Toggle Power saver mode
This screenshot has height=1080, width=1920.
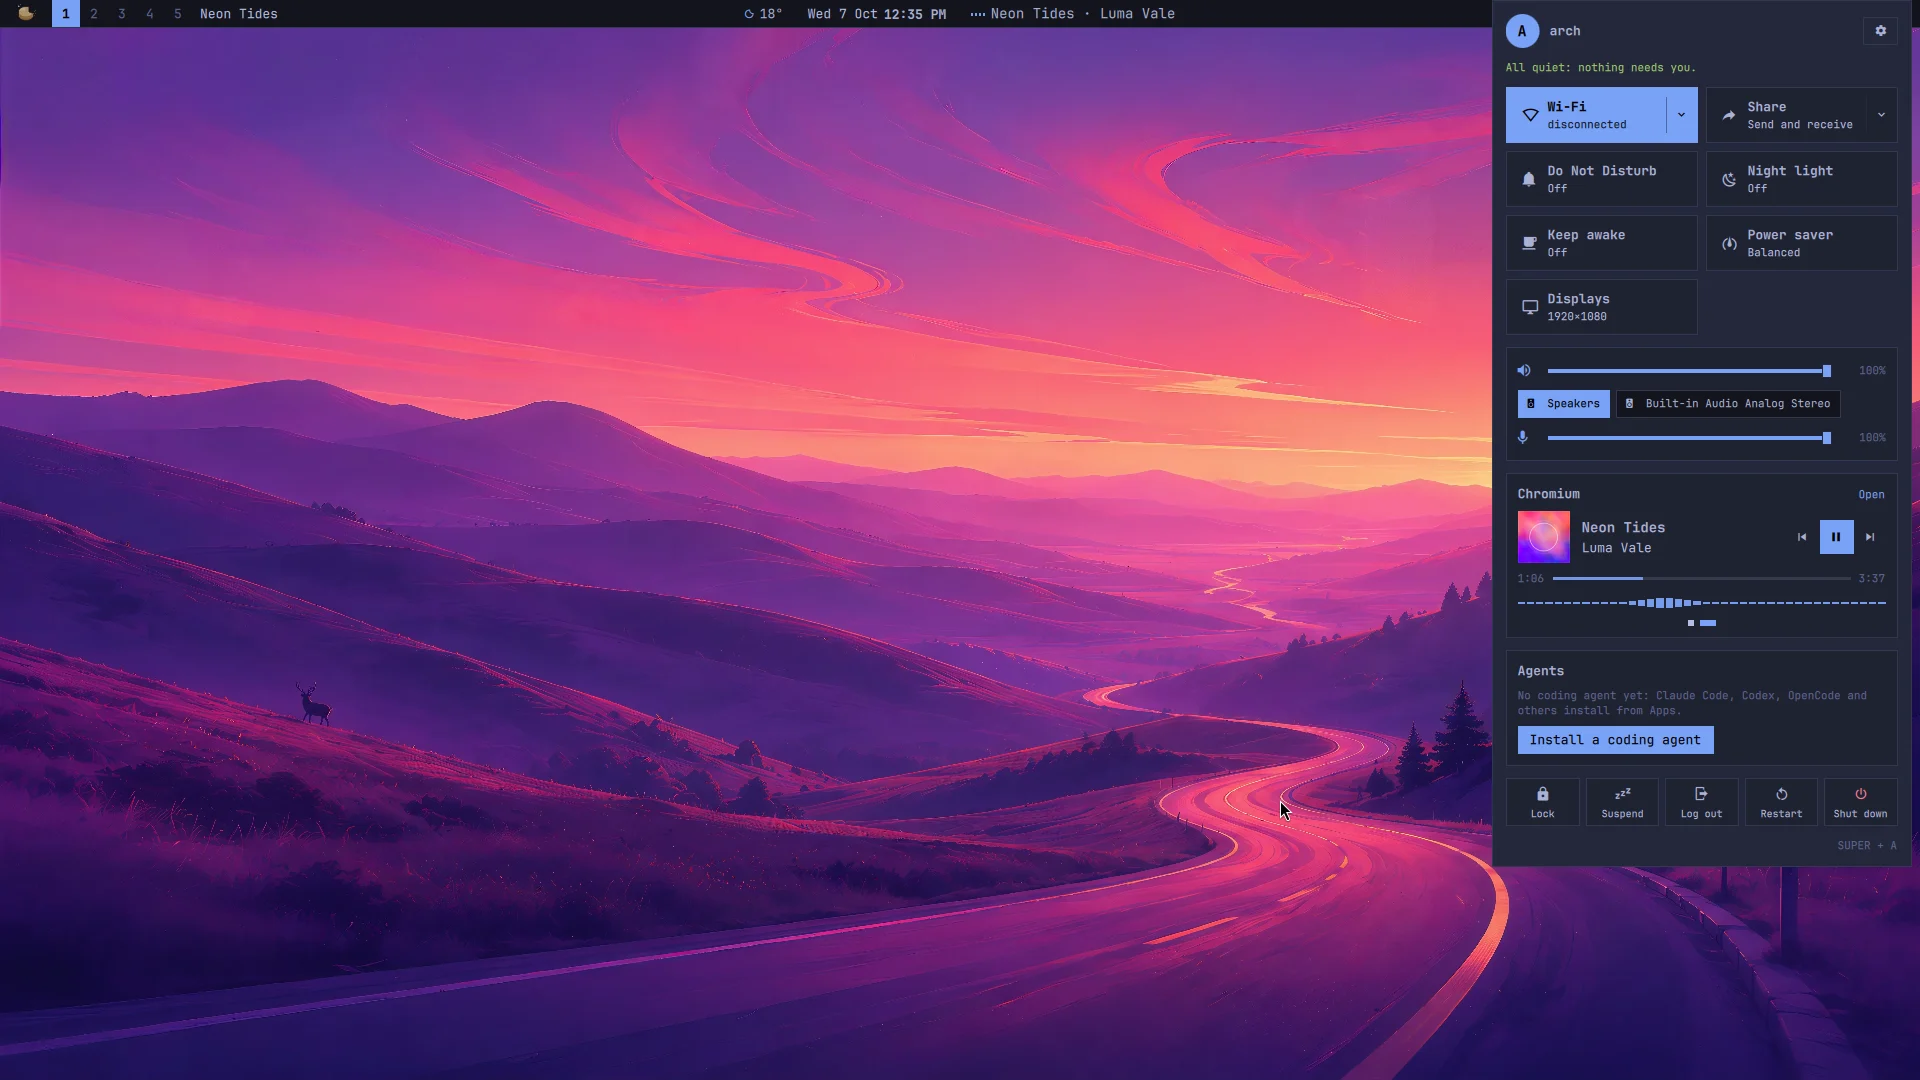pyautogui.click(x=1801, y=243)
